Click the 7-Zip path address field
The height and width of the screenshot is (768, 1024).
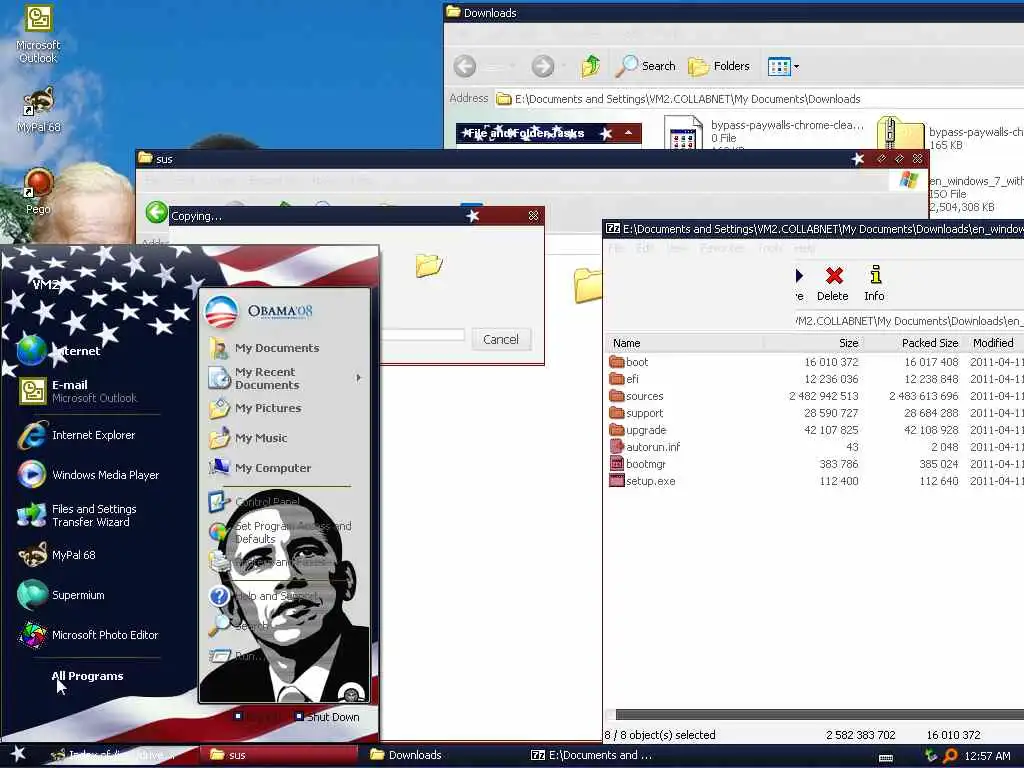[x=909, y=321]
